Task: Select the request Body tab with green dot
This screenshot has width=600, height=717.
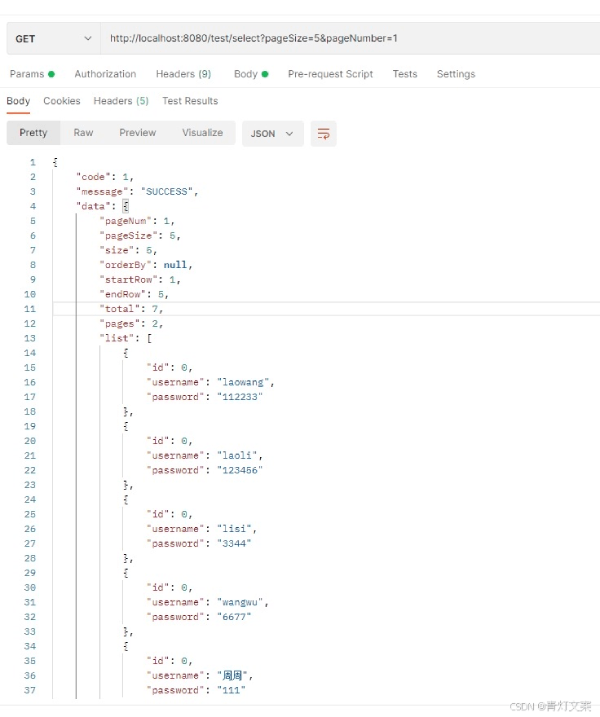Action: click(x=251, y=74)
